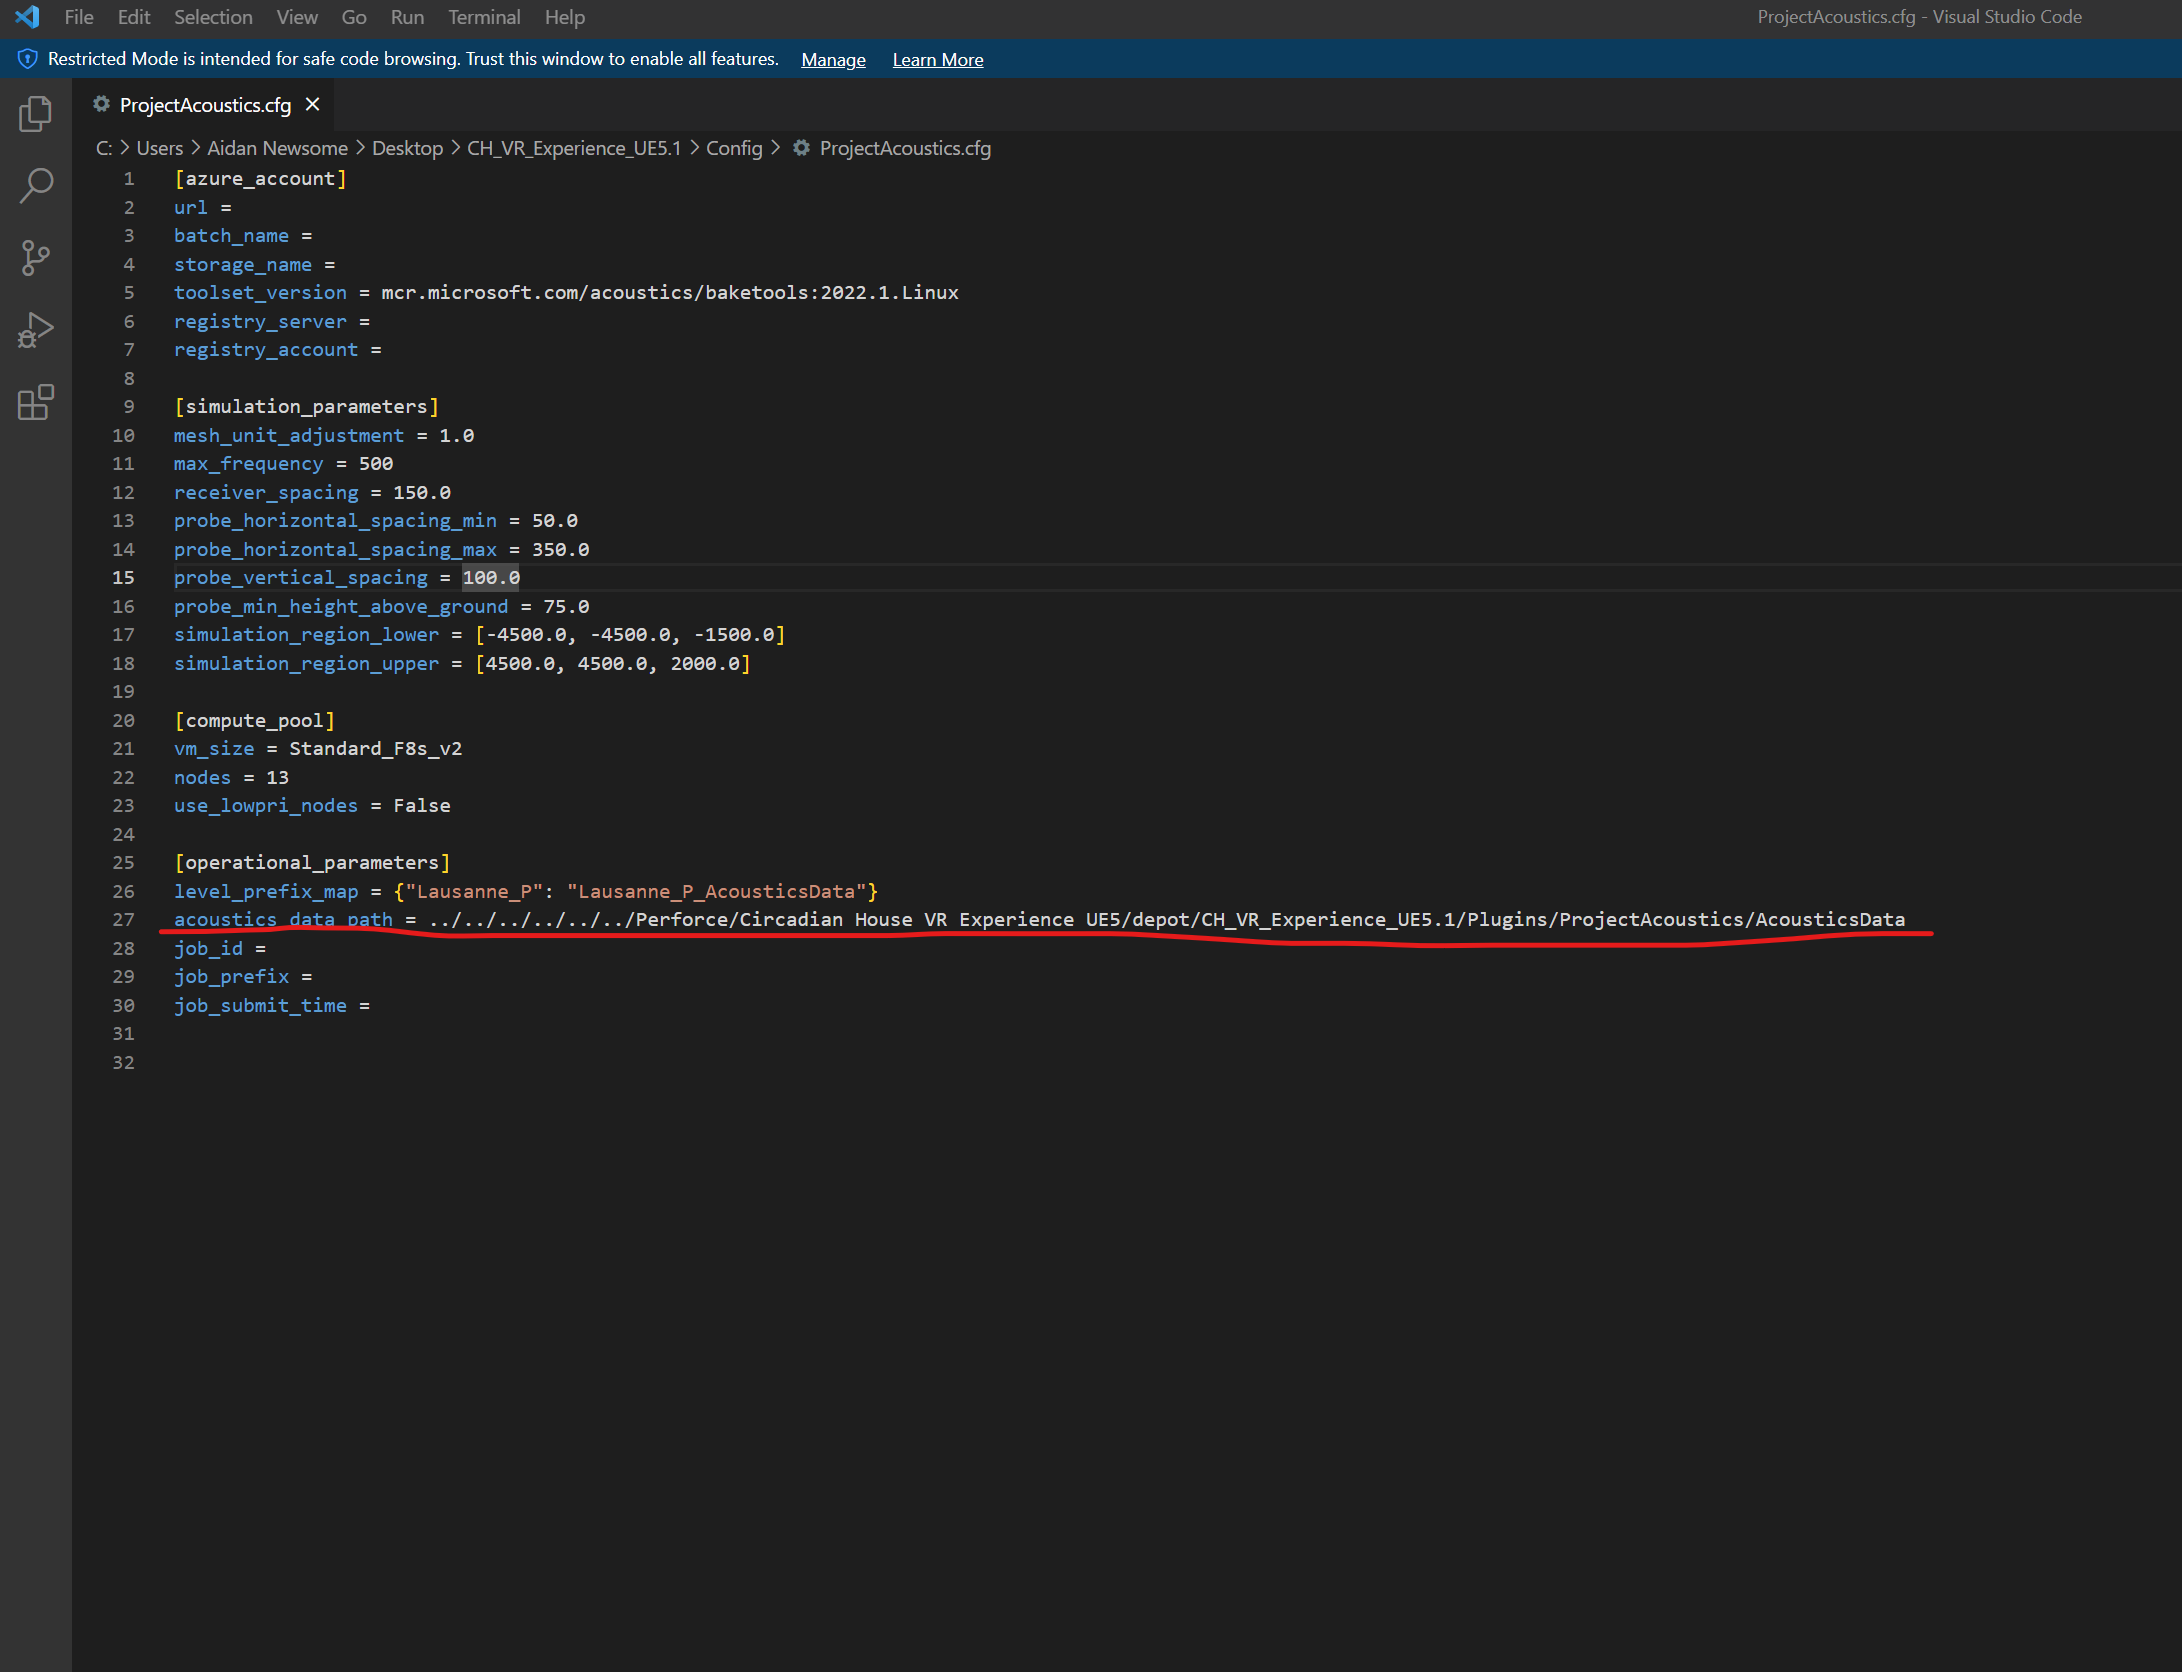The height and width of the screenshot is (1672, 2182).
Task: Click the Manage link in the banner
Action: coord(833,59)
